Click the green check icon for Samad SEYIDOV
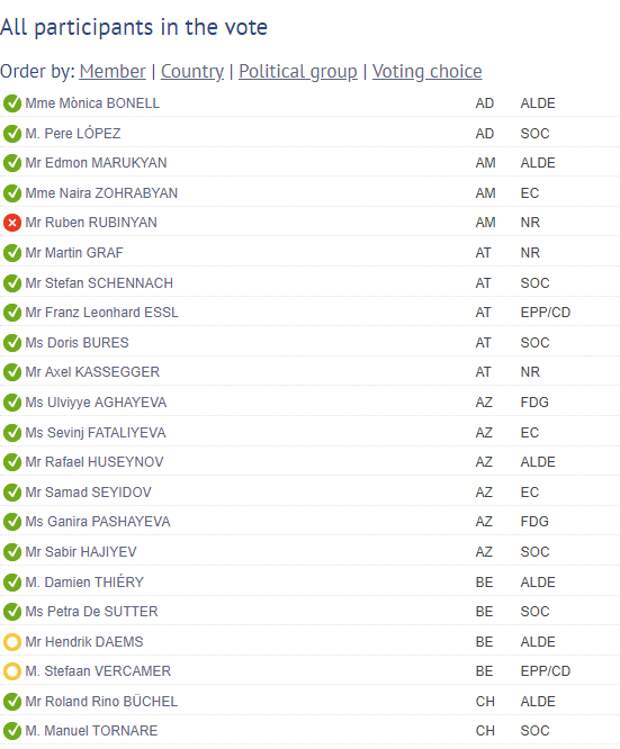This screenshot has width=620, height=749. click(12, 492)
